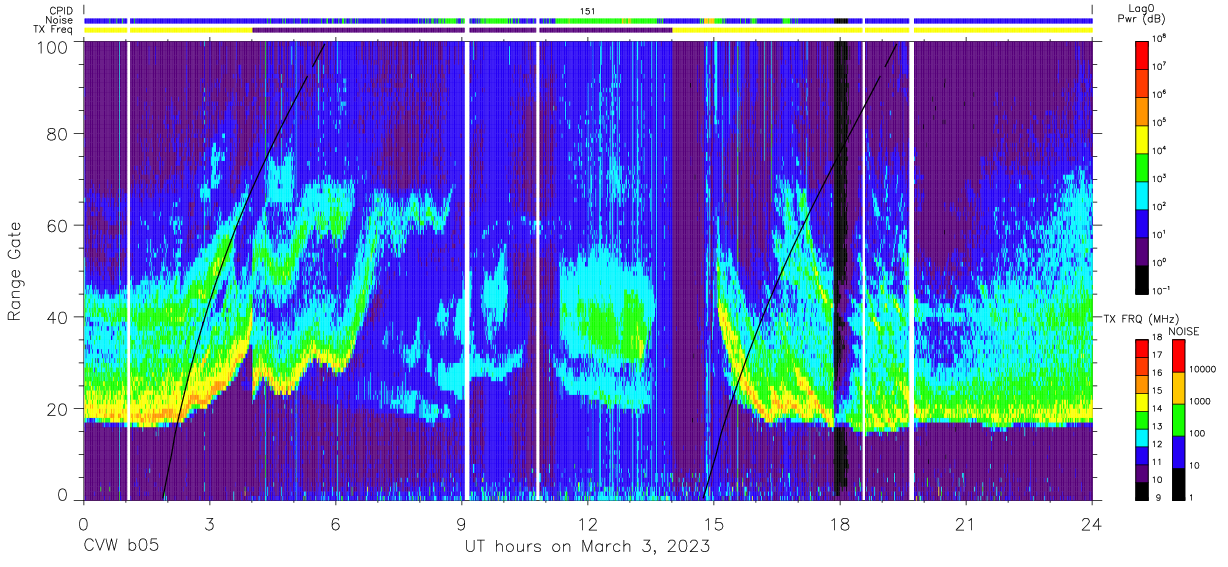Click the UT hours on March 3, 2023 label

click(x=588, y=547)
